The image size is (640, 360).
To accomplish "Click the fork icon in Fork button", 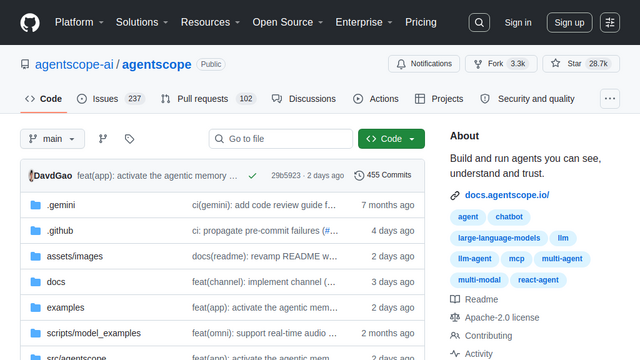I will pos(478,64).
